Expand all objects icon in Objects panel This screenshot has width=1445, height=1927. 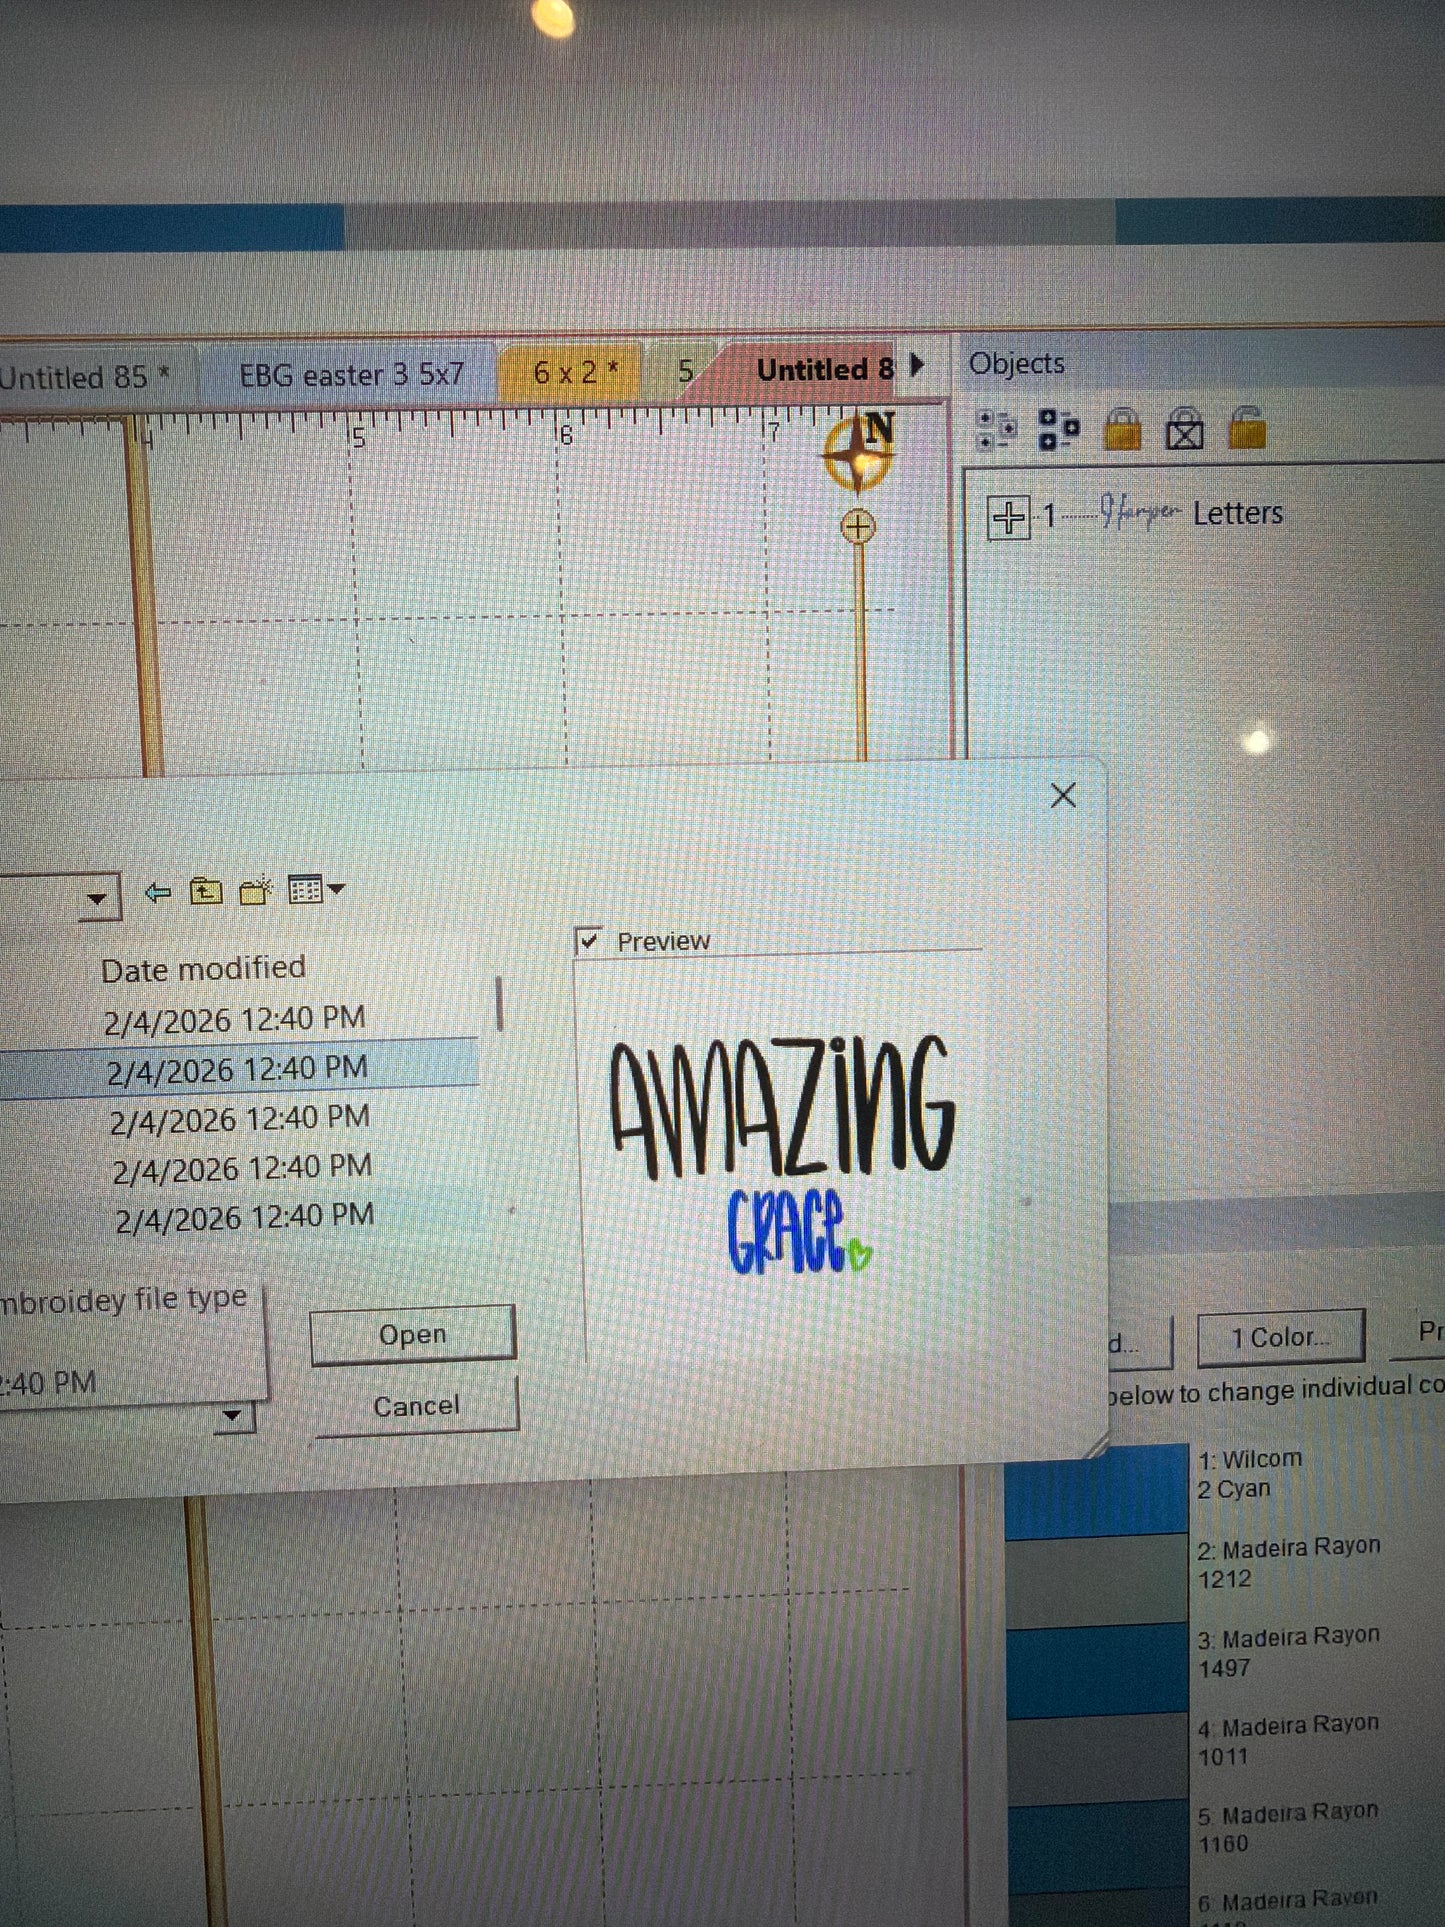click(x=995, y=430)
